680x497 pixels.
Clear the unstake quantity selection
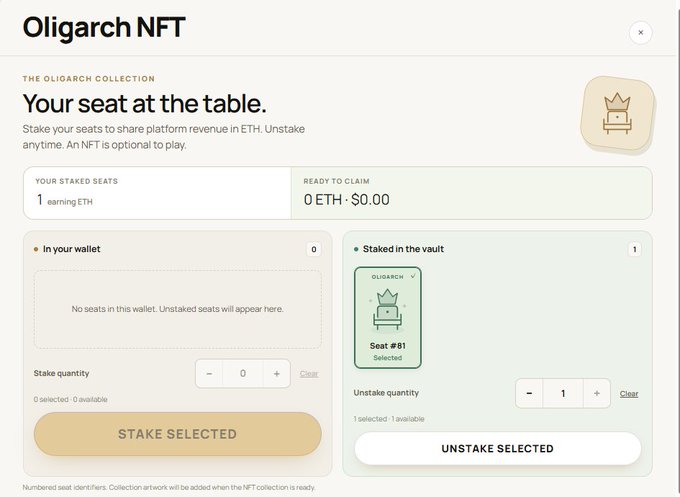tap(629, 394)
